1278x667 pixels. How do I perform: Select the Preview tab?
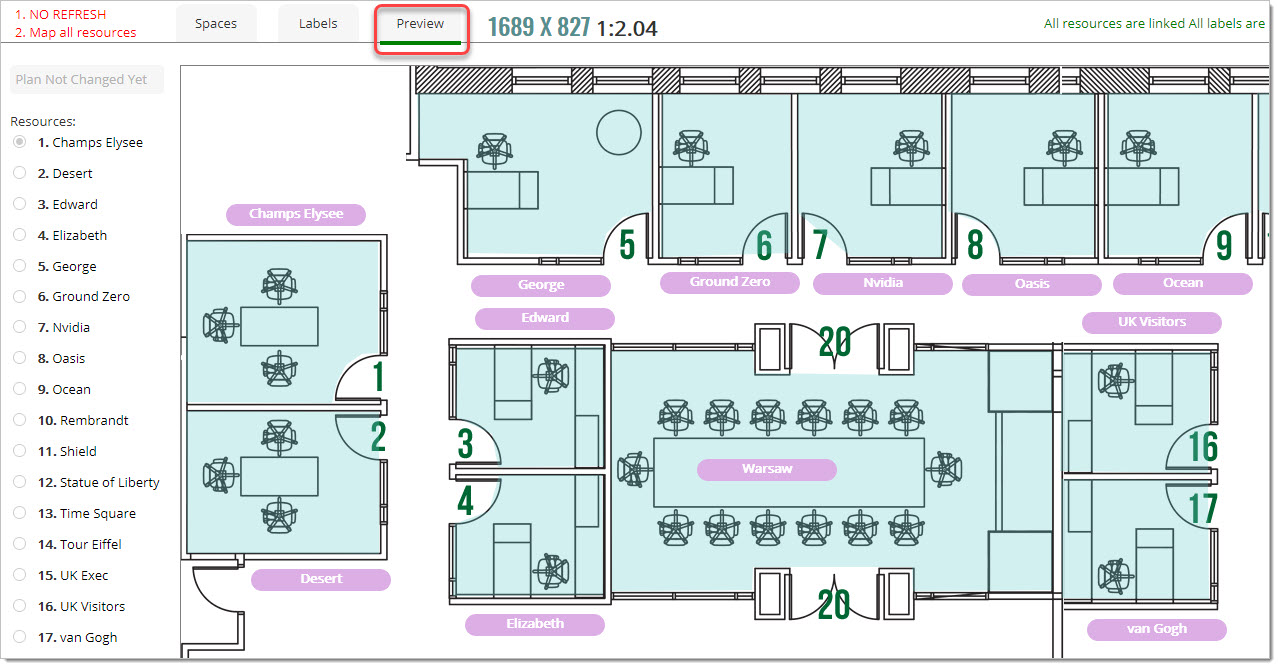(x=420, y=24)
